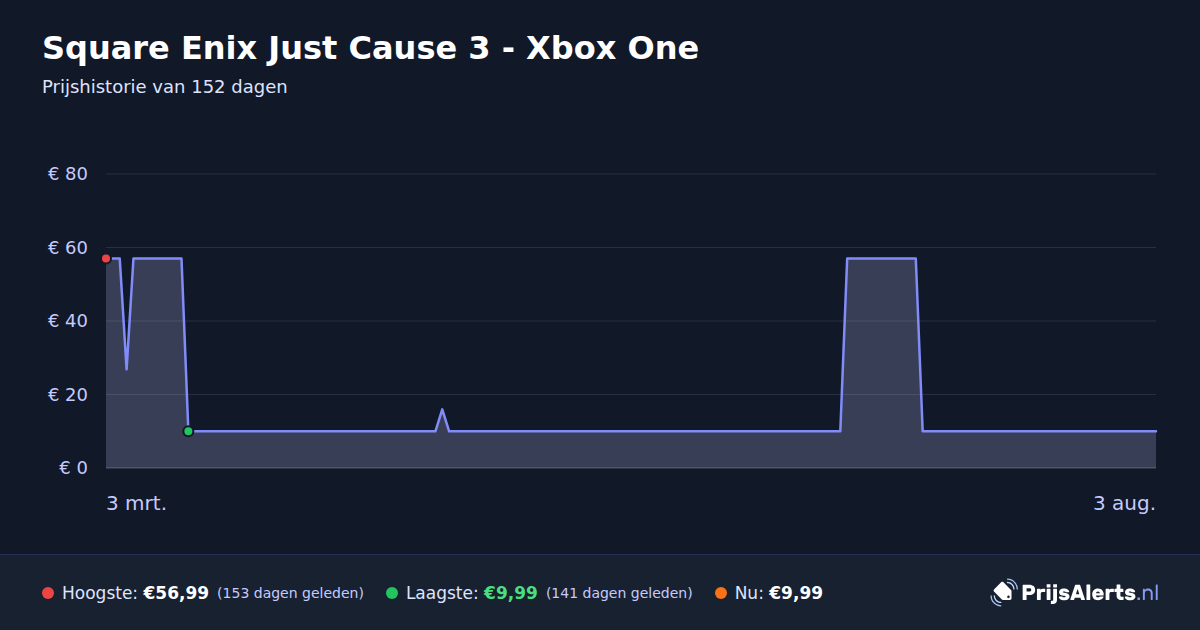Click the 3 mrt. start date label

tap(137, 503)
